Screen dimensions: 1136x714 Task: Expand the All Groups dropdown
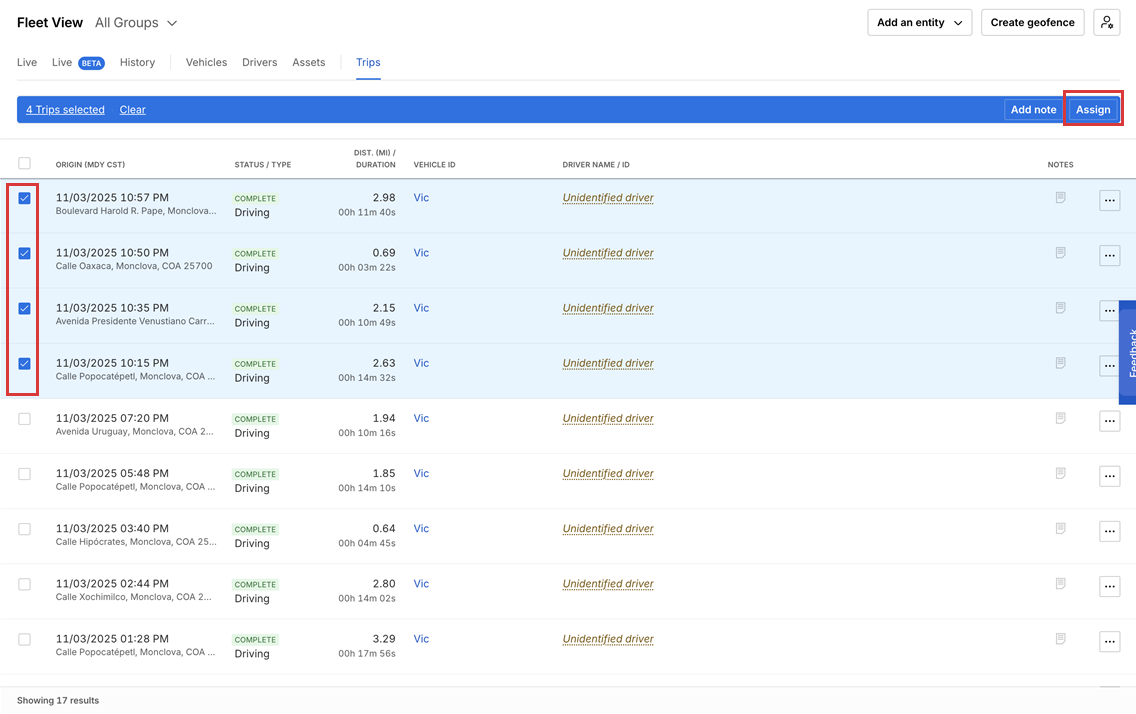point(136,22)
